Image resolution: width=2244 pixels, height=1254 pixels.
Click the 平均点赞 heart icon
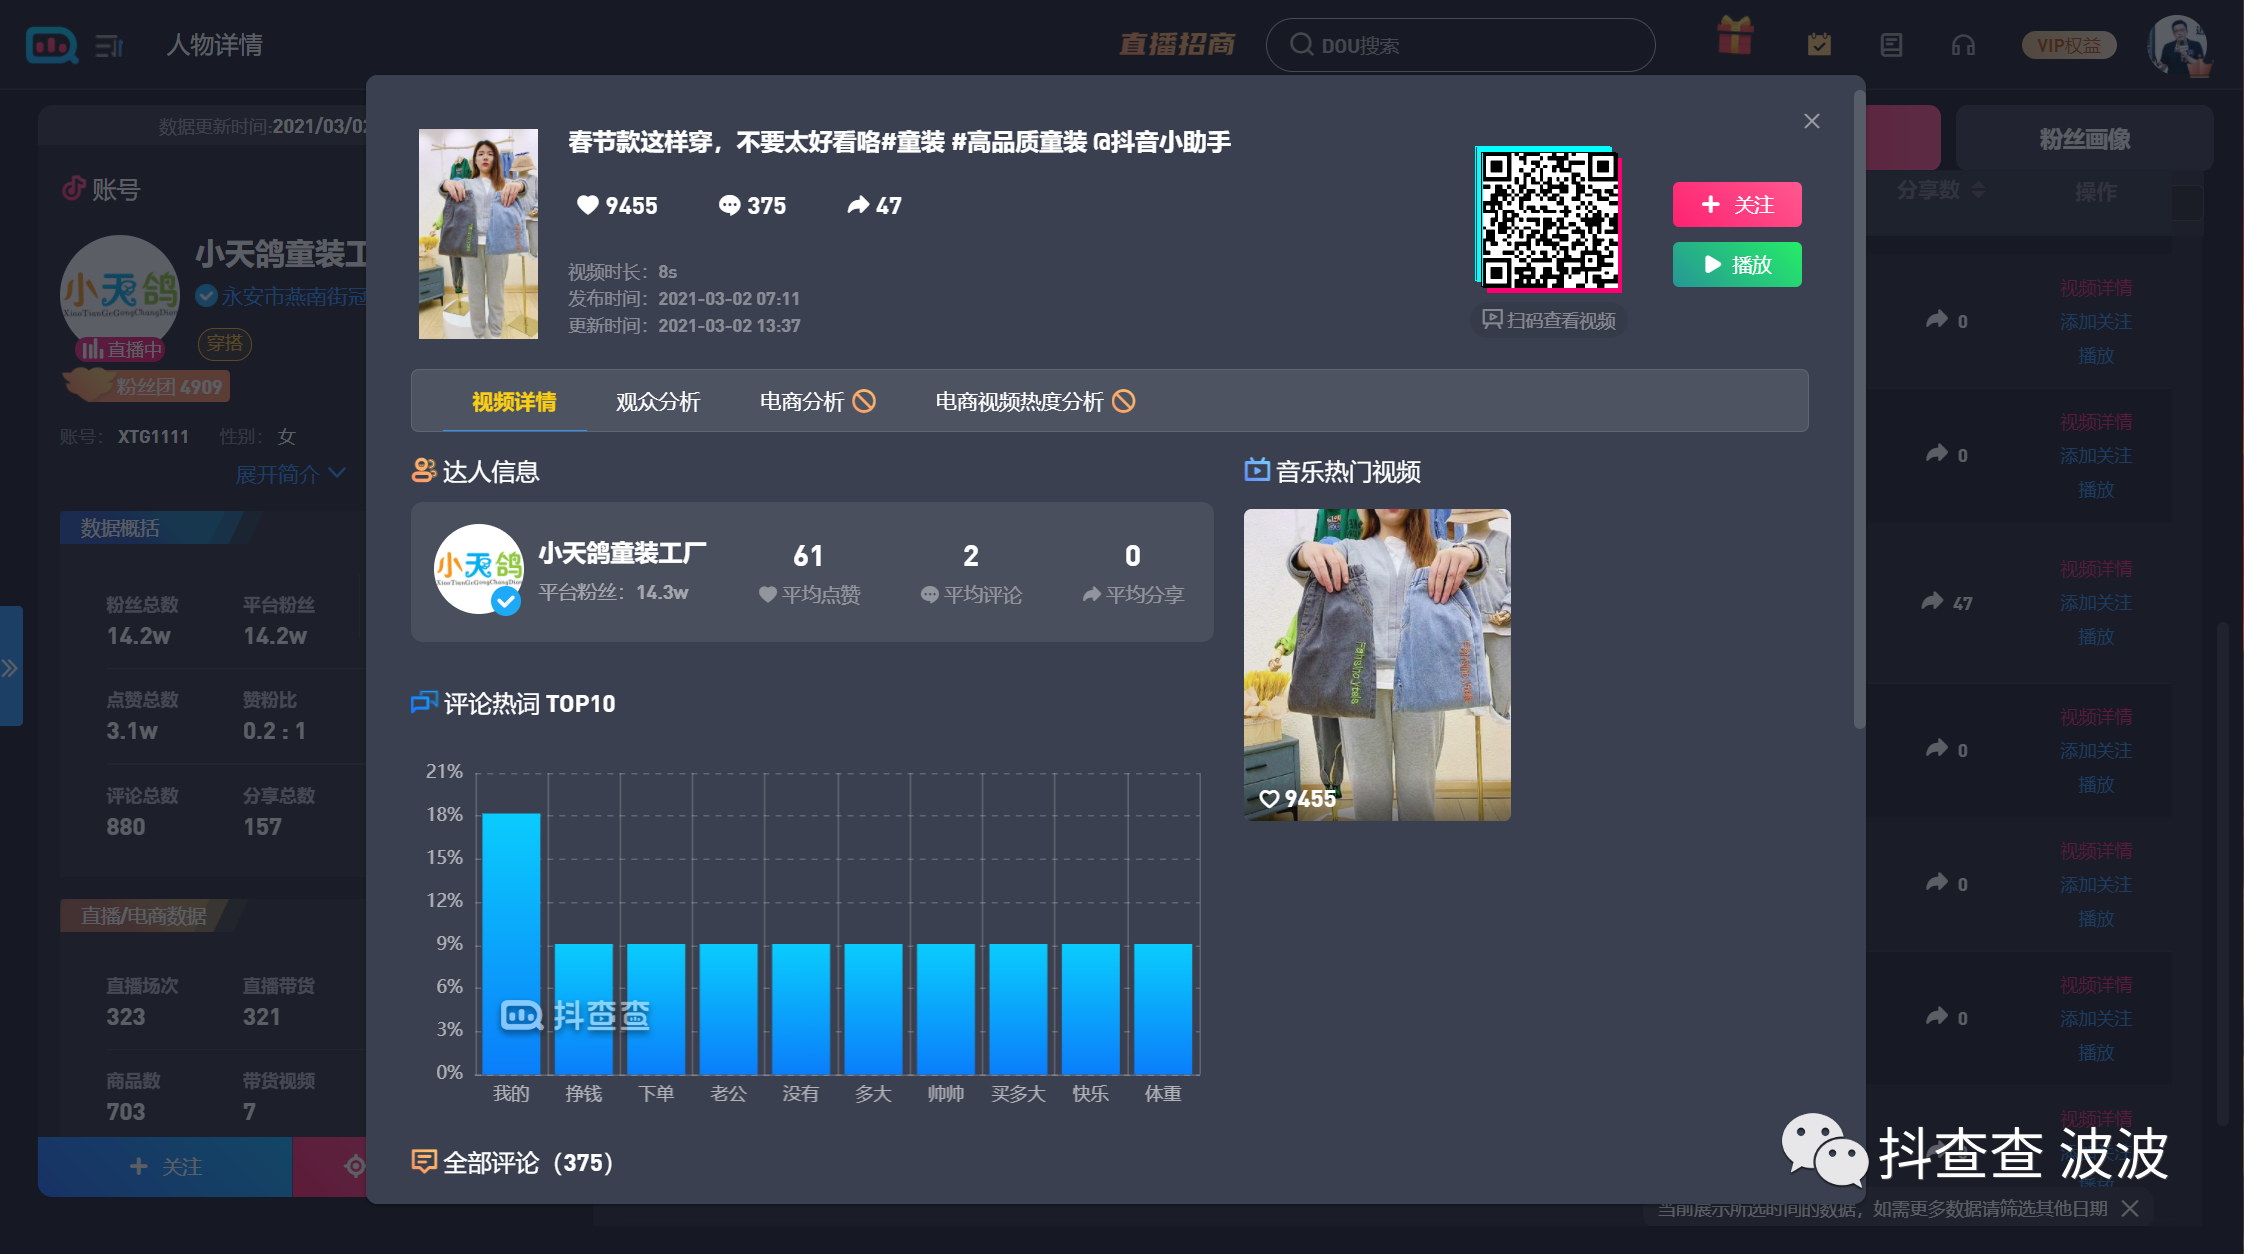(x=768, y=595)
